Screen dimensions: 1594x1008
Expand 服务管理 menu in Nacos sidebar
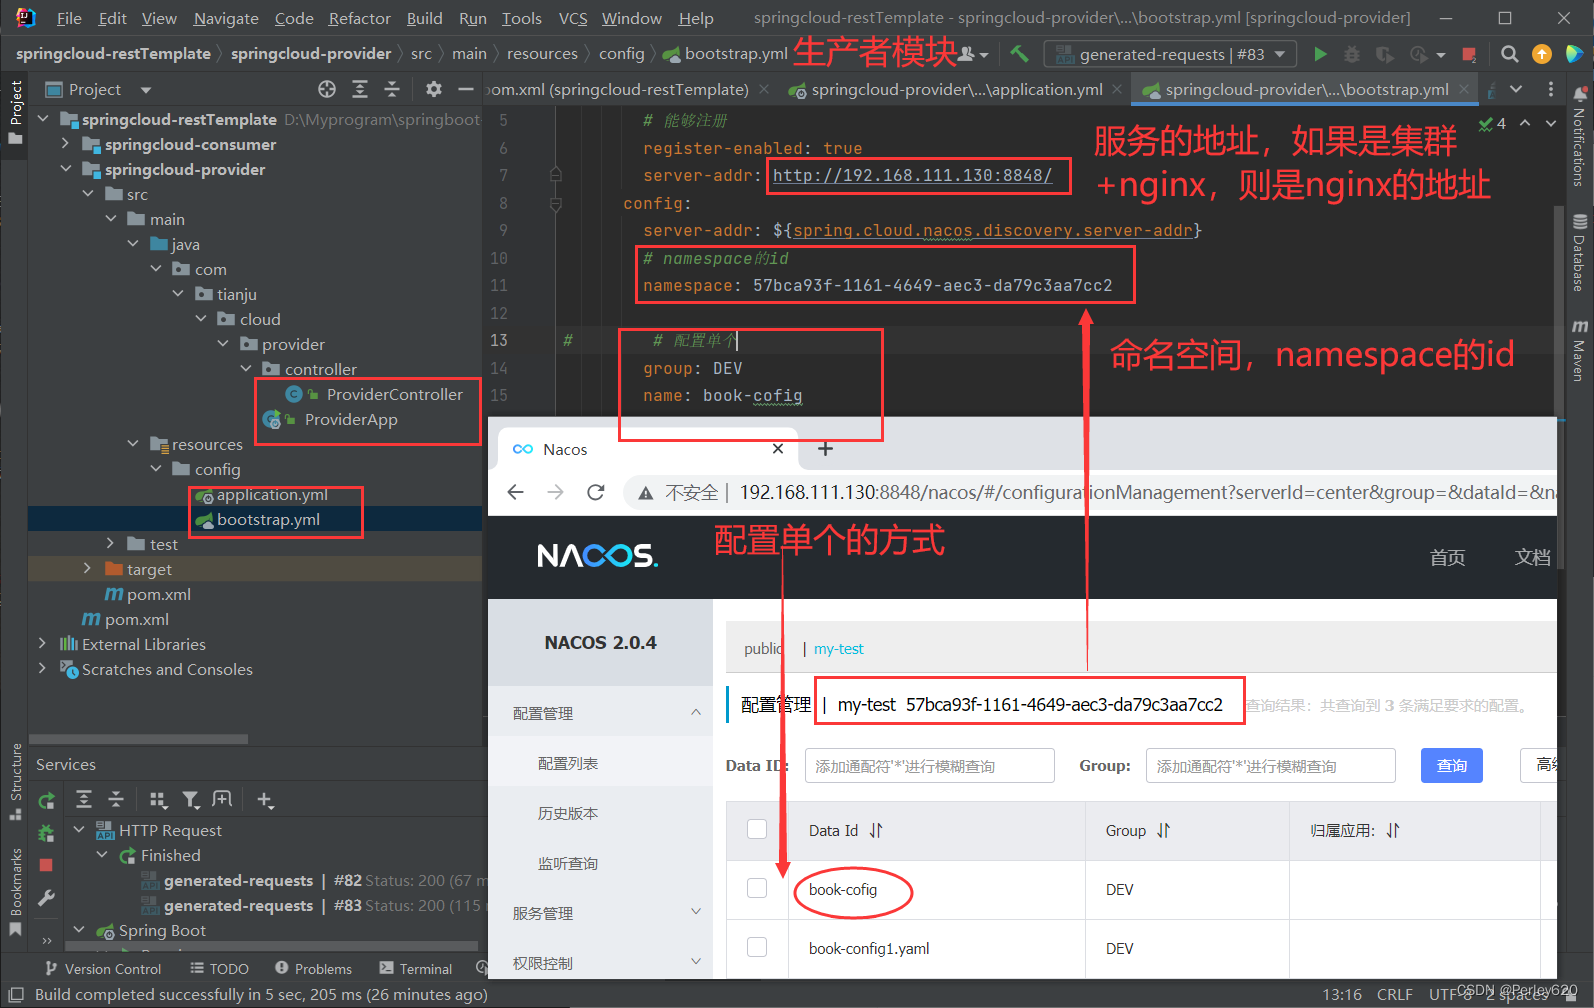696,912
